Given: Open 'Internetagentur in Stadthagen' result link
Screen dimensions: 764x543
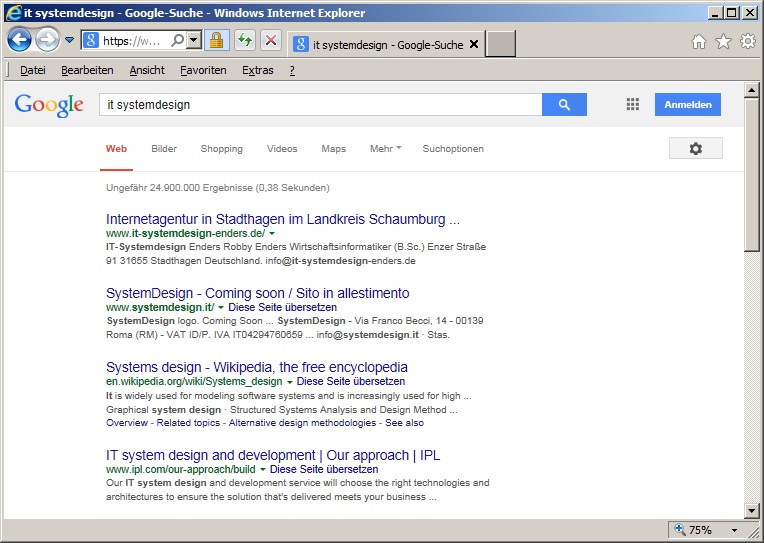Looking at the screenshot, I should pyautogui.click(x=283, y=219).
